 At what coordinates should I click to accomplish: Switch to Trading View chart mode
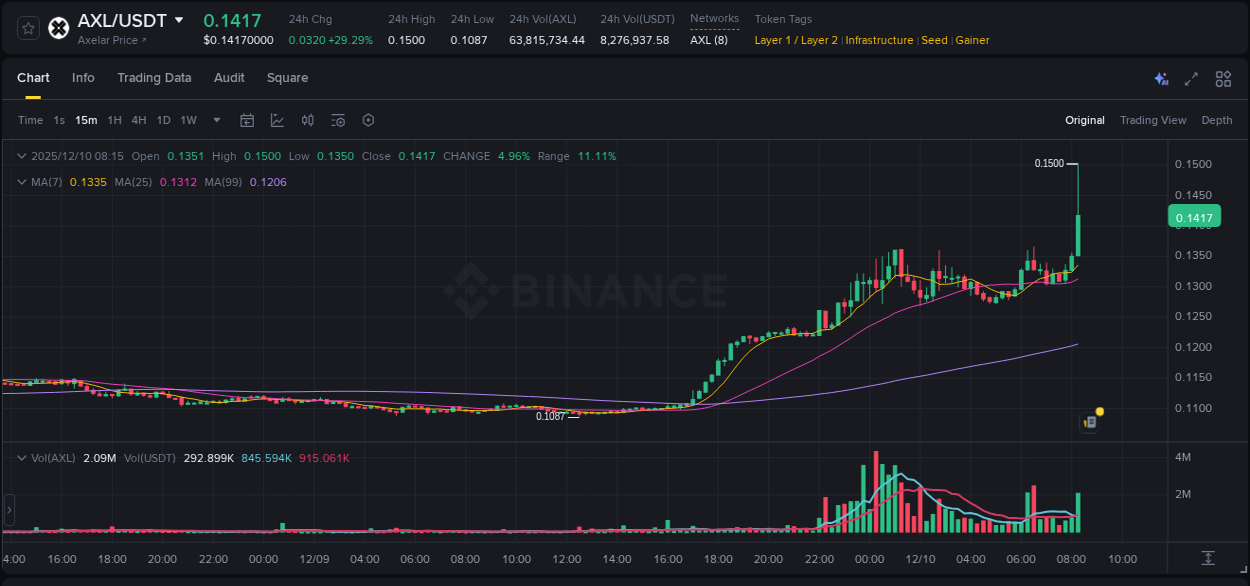[x=1153, y=120]
